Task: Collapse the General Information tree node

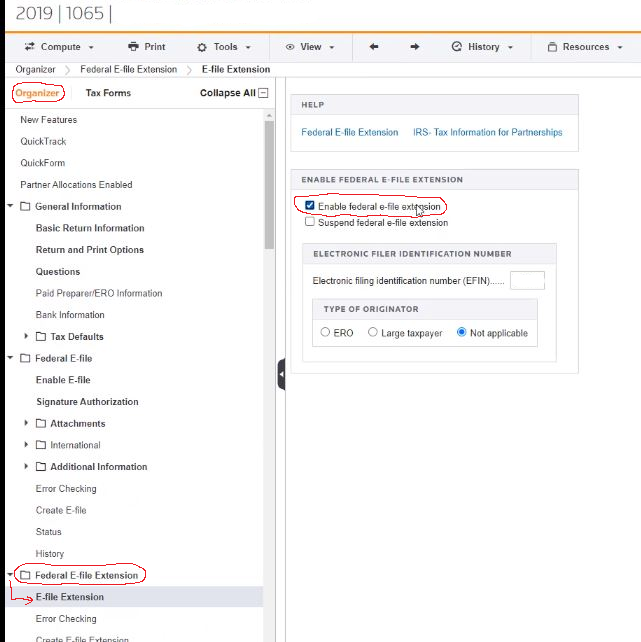Action: tap(10, 206)
